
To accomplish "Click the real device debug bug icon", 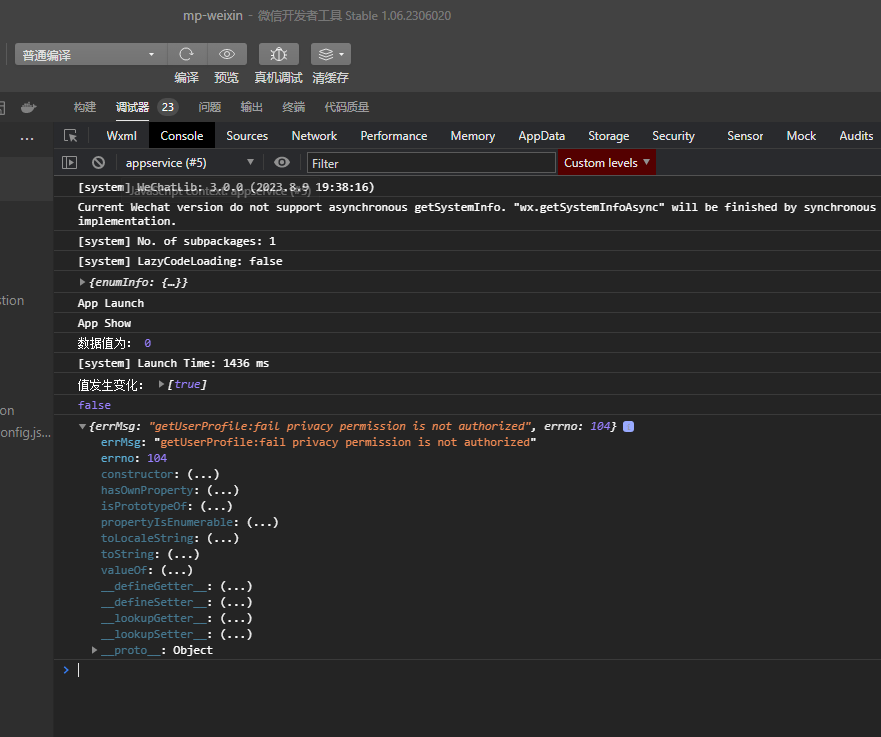I will click(x=279, y=54).
